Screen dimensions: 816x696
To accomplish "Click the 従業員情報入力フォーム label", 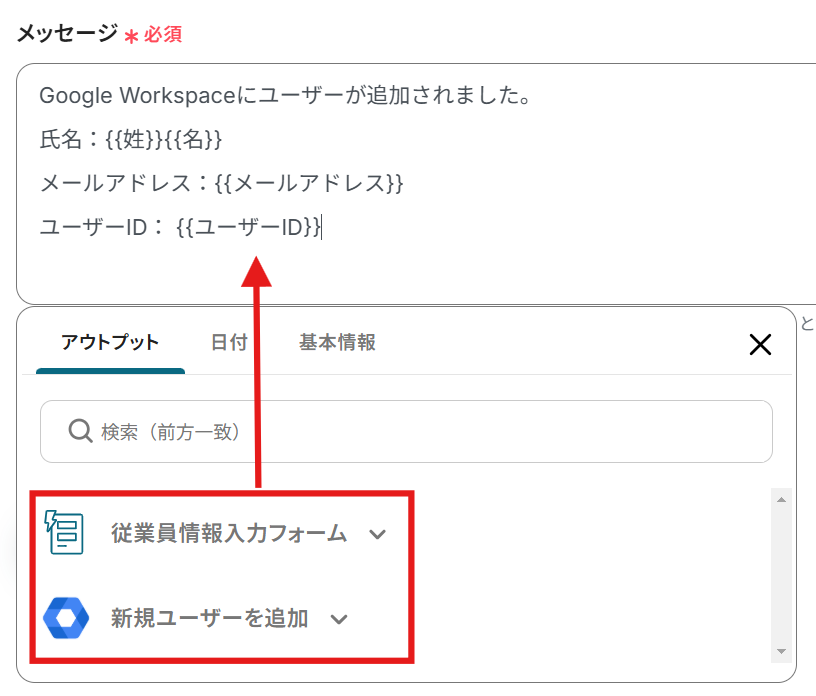I will [229, 533].
